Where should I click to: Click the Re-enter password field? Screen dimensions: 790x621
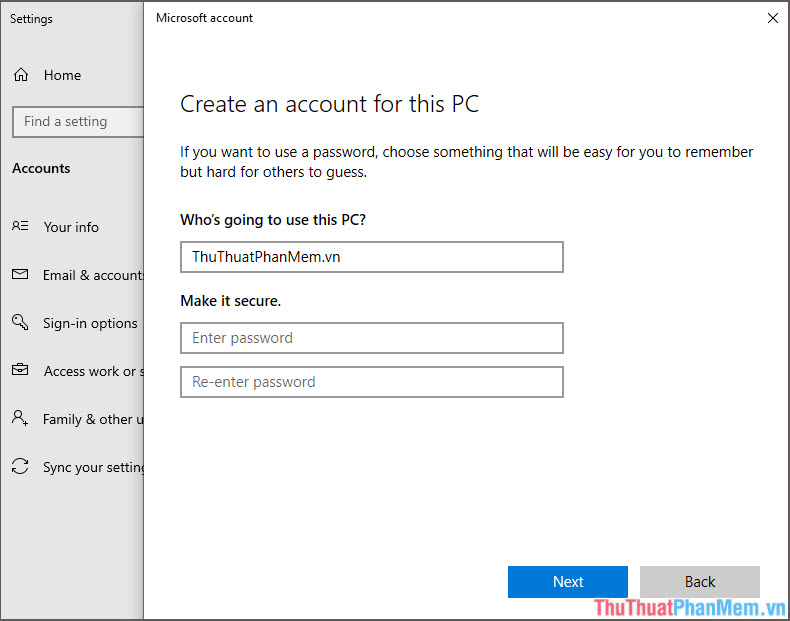click(x=372, y=382)
